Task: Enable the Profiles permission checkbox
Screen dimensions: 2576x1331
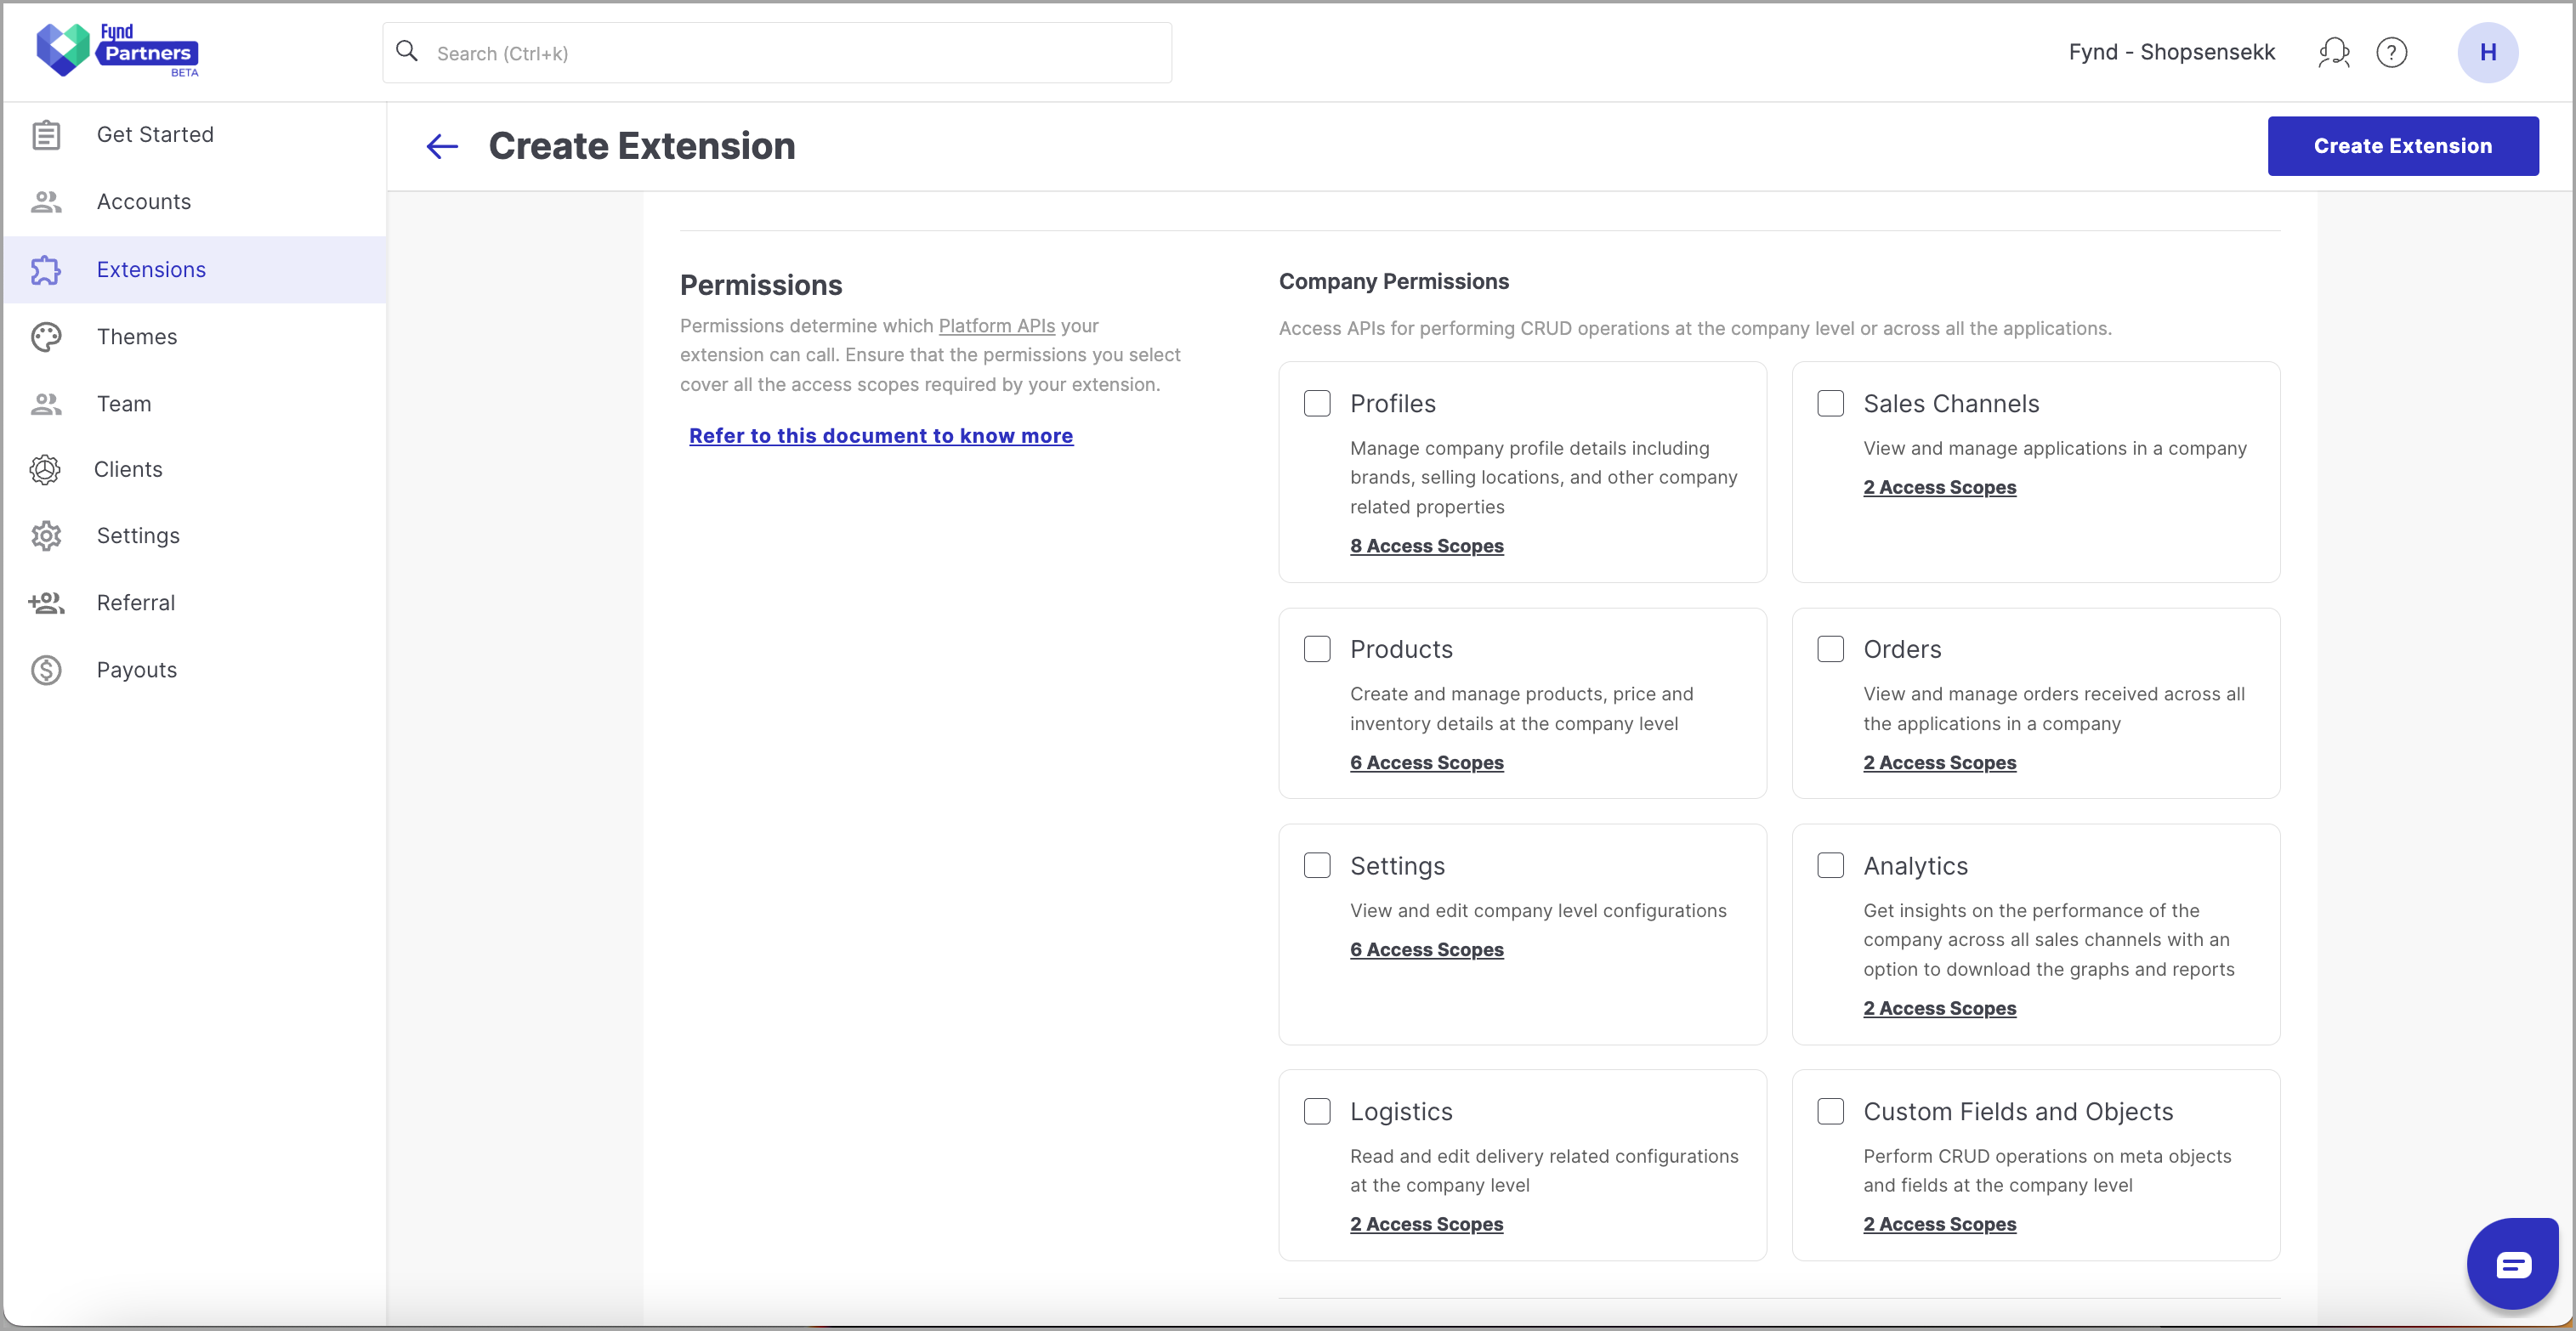Action: 1317,403
